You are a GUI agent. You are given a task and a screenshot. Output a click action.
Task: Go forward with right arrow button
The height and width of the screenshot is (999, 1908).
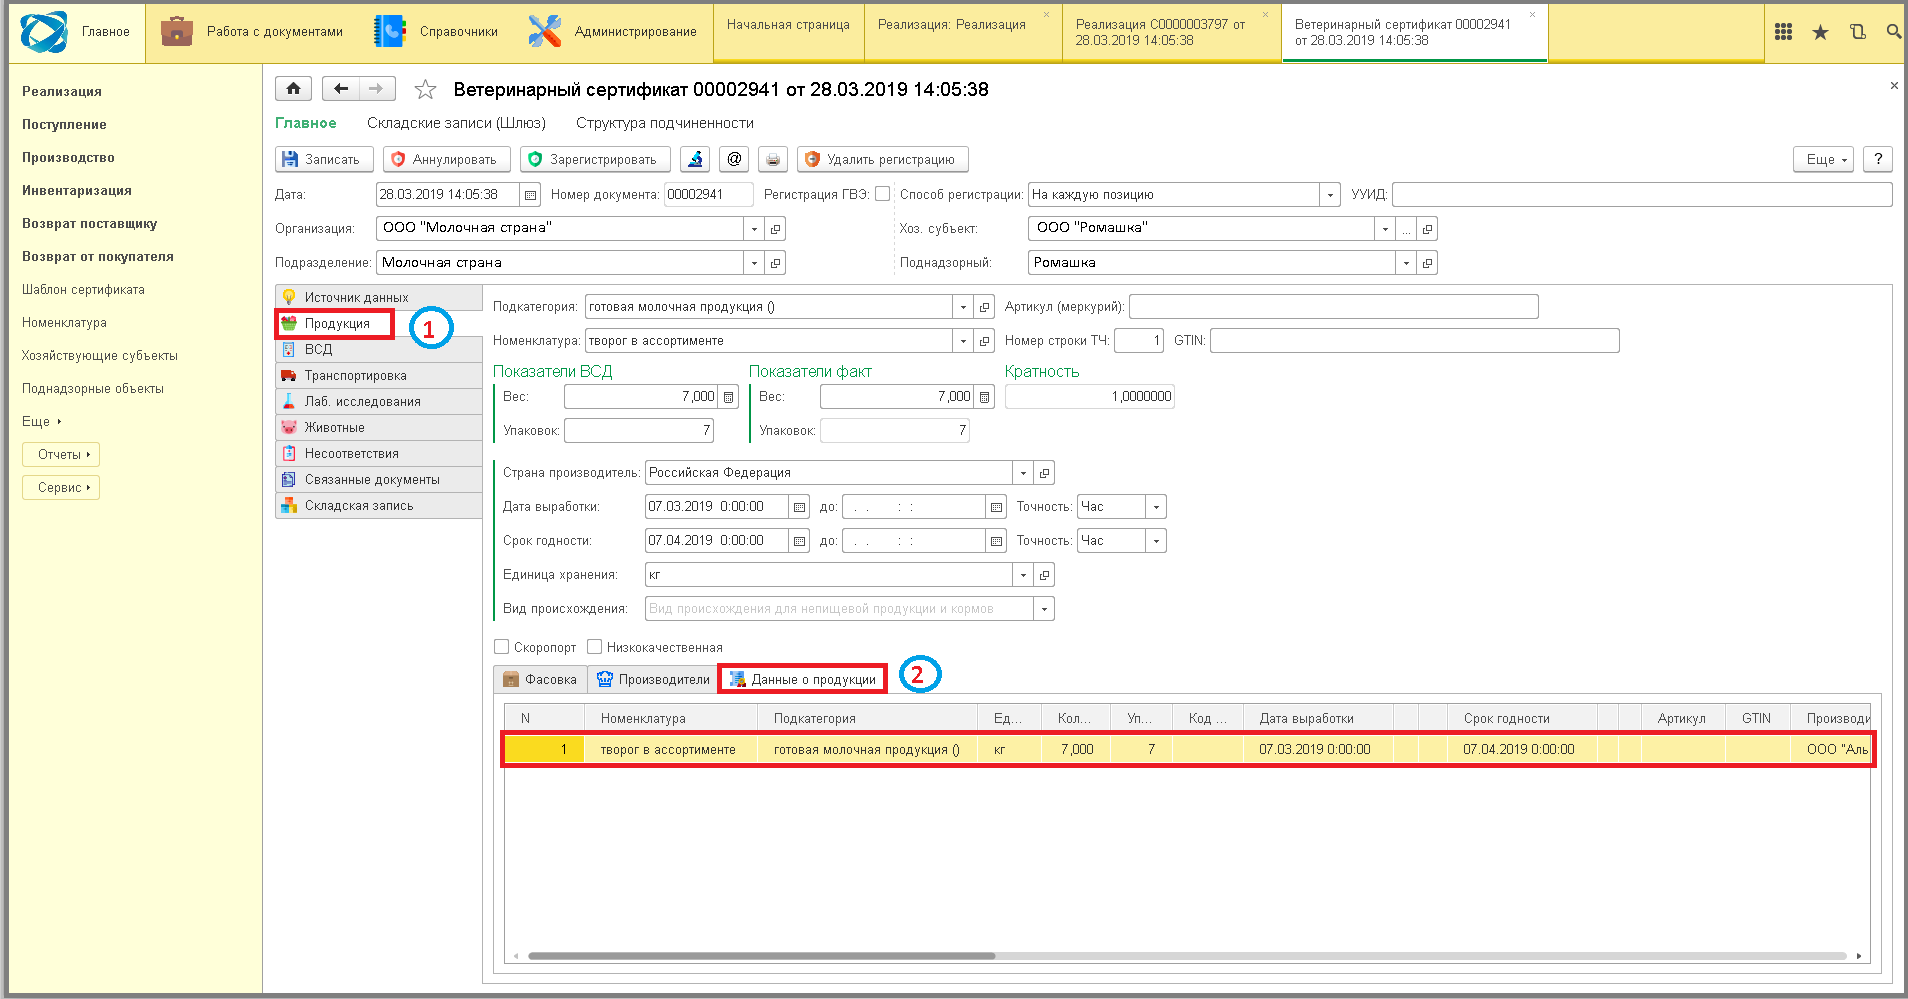(x=377, y=89)
